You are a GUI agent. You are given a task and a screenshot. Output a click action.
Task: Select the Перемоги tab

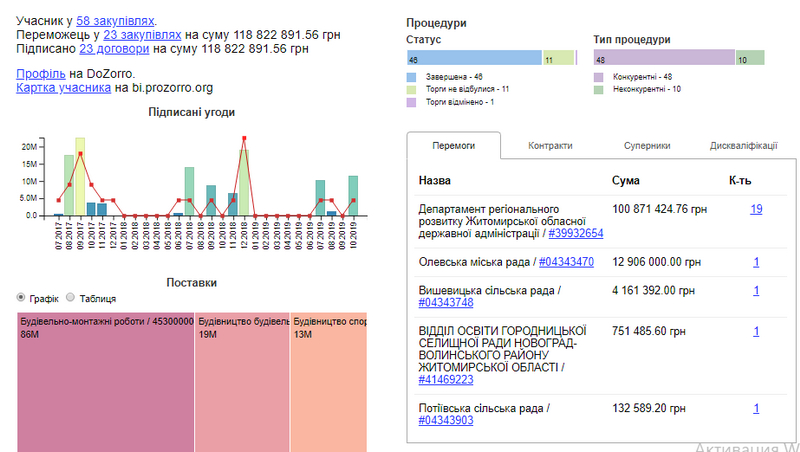click(453, 145)
